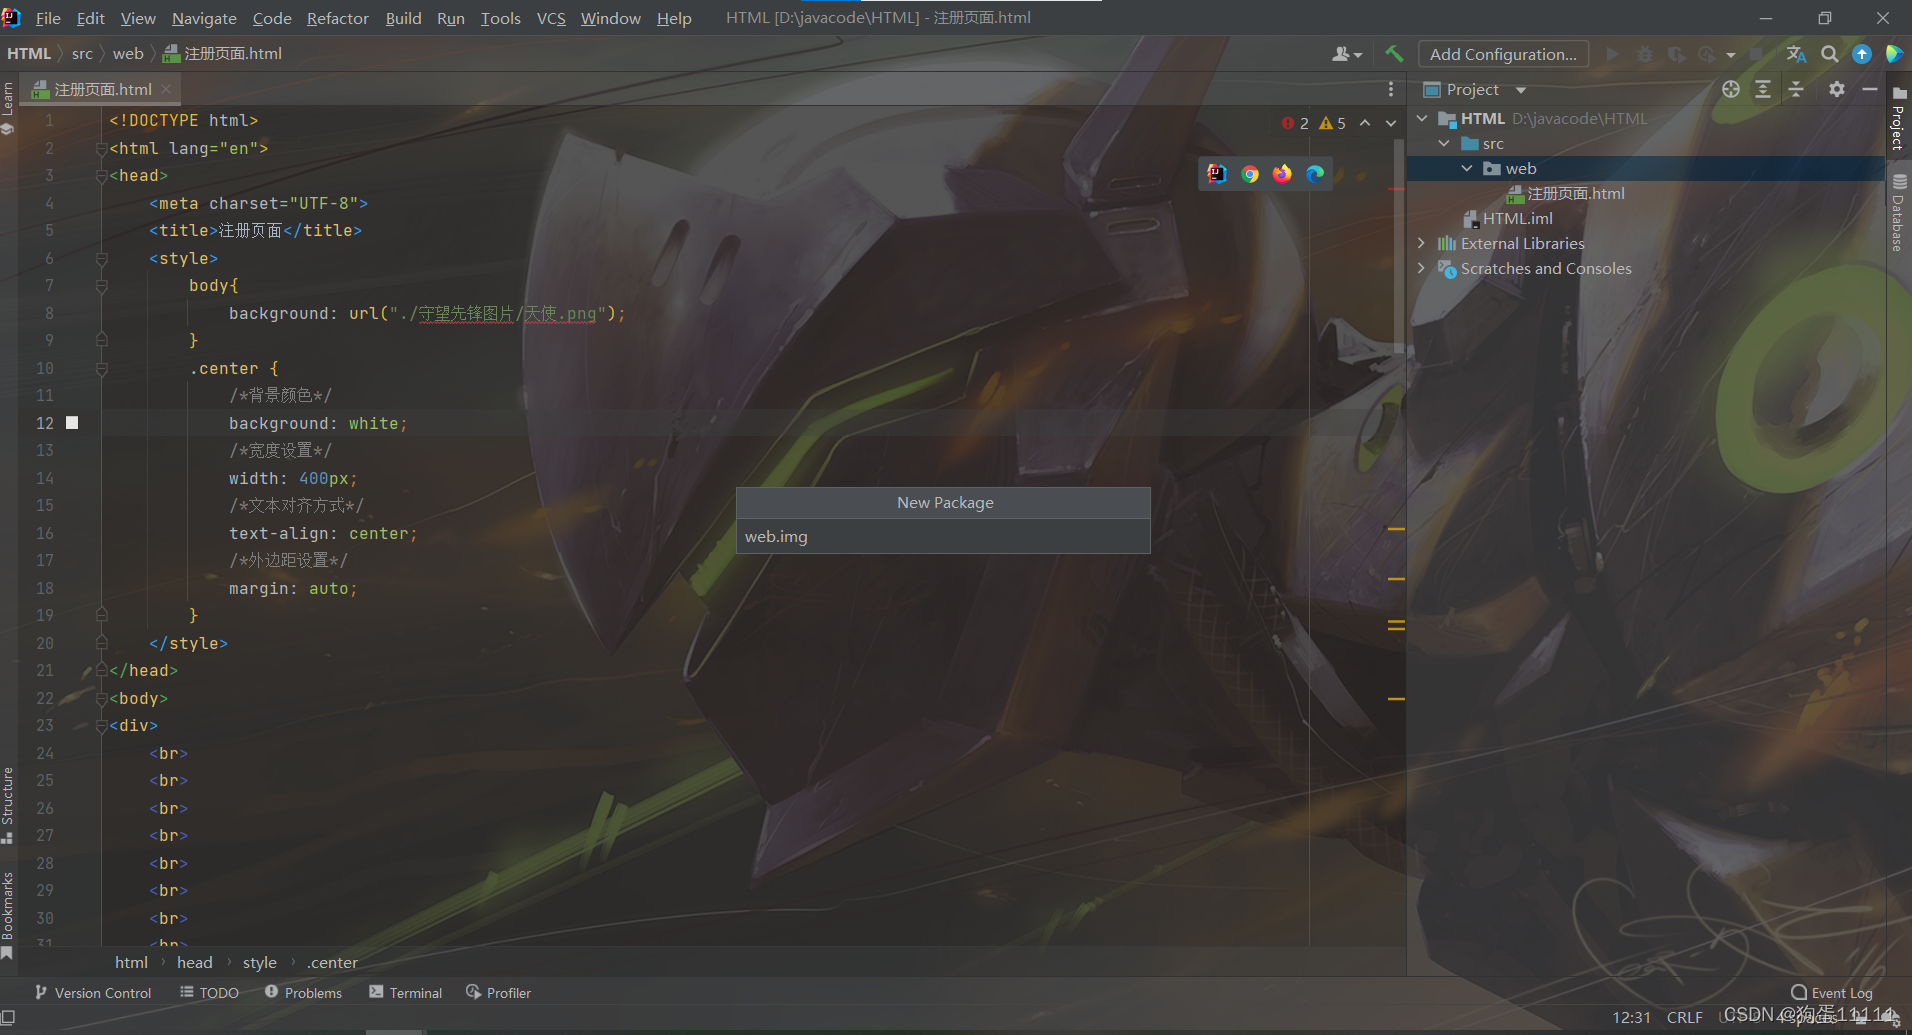
Task: Click Add Configuration button
Action: pos(1503,54)
